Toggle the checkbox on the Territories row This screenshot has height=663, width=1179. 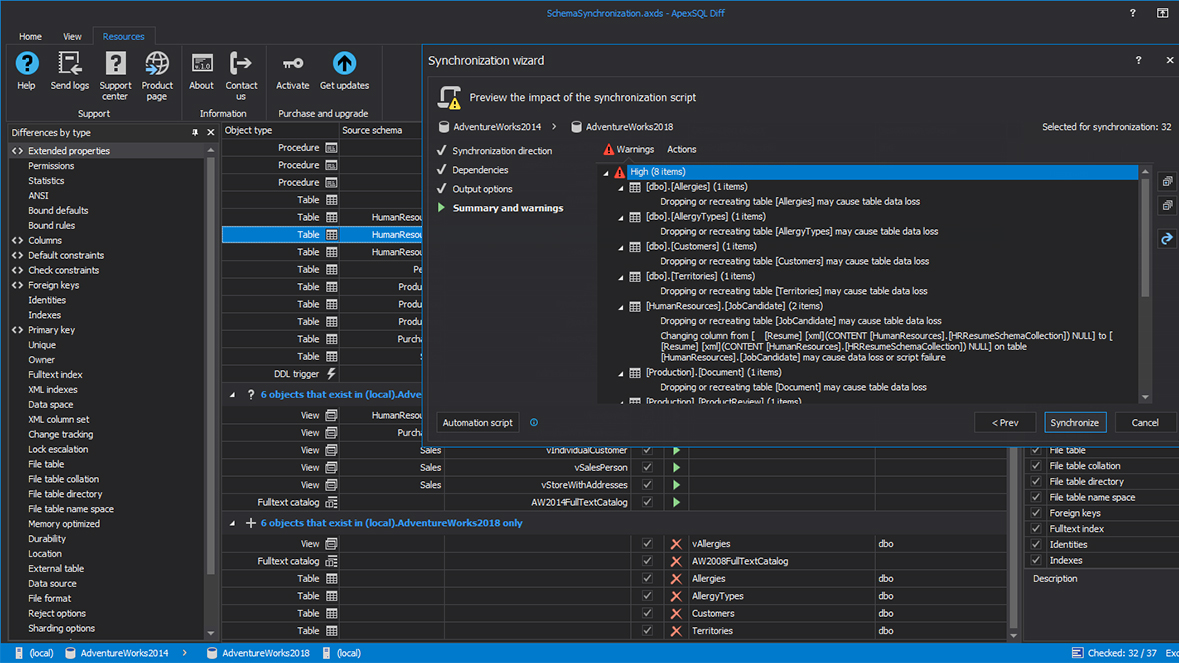point(647,630)
